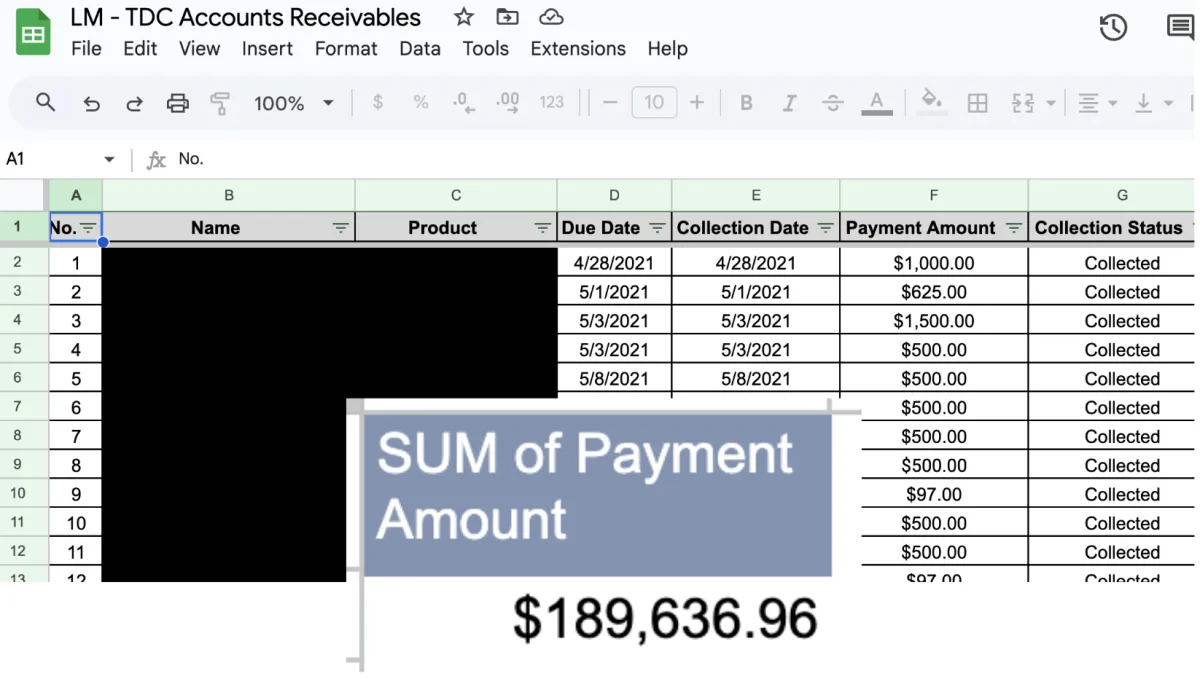The width and height of the screenshot is (1200, 679).
Task: Increase decimal places
Action: pos(507,102)
